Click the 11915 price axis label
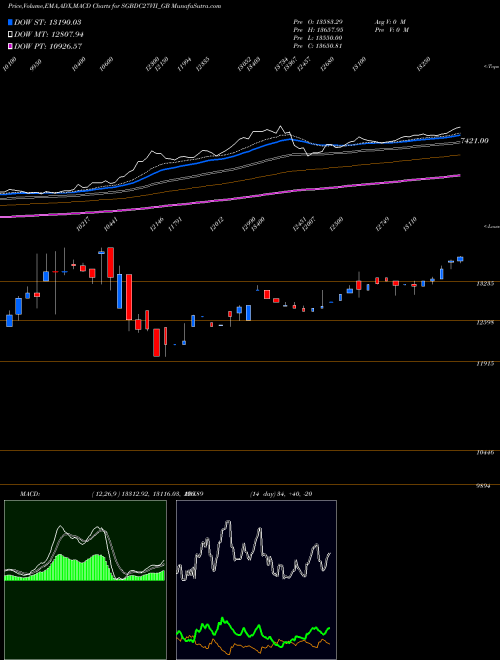The height and width of the screenshot is (660, 500). (x=485, y=364)
